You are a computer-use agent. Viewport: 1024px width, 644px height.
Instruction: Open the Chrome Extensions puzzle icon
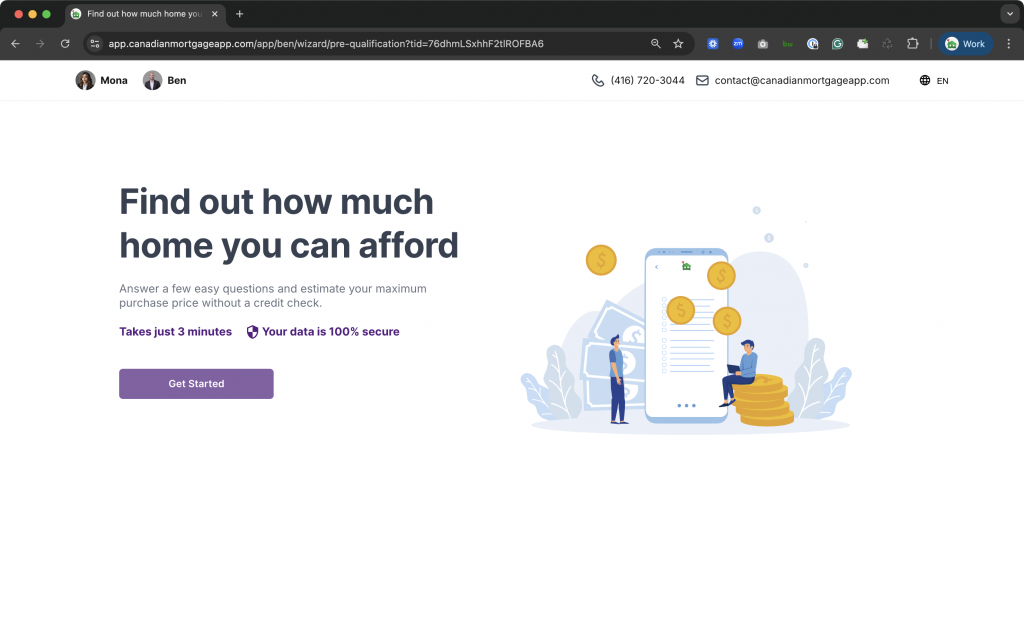coord(912,44)
